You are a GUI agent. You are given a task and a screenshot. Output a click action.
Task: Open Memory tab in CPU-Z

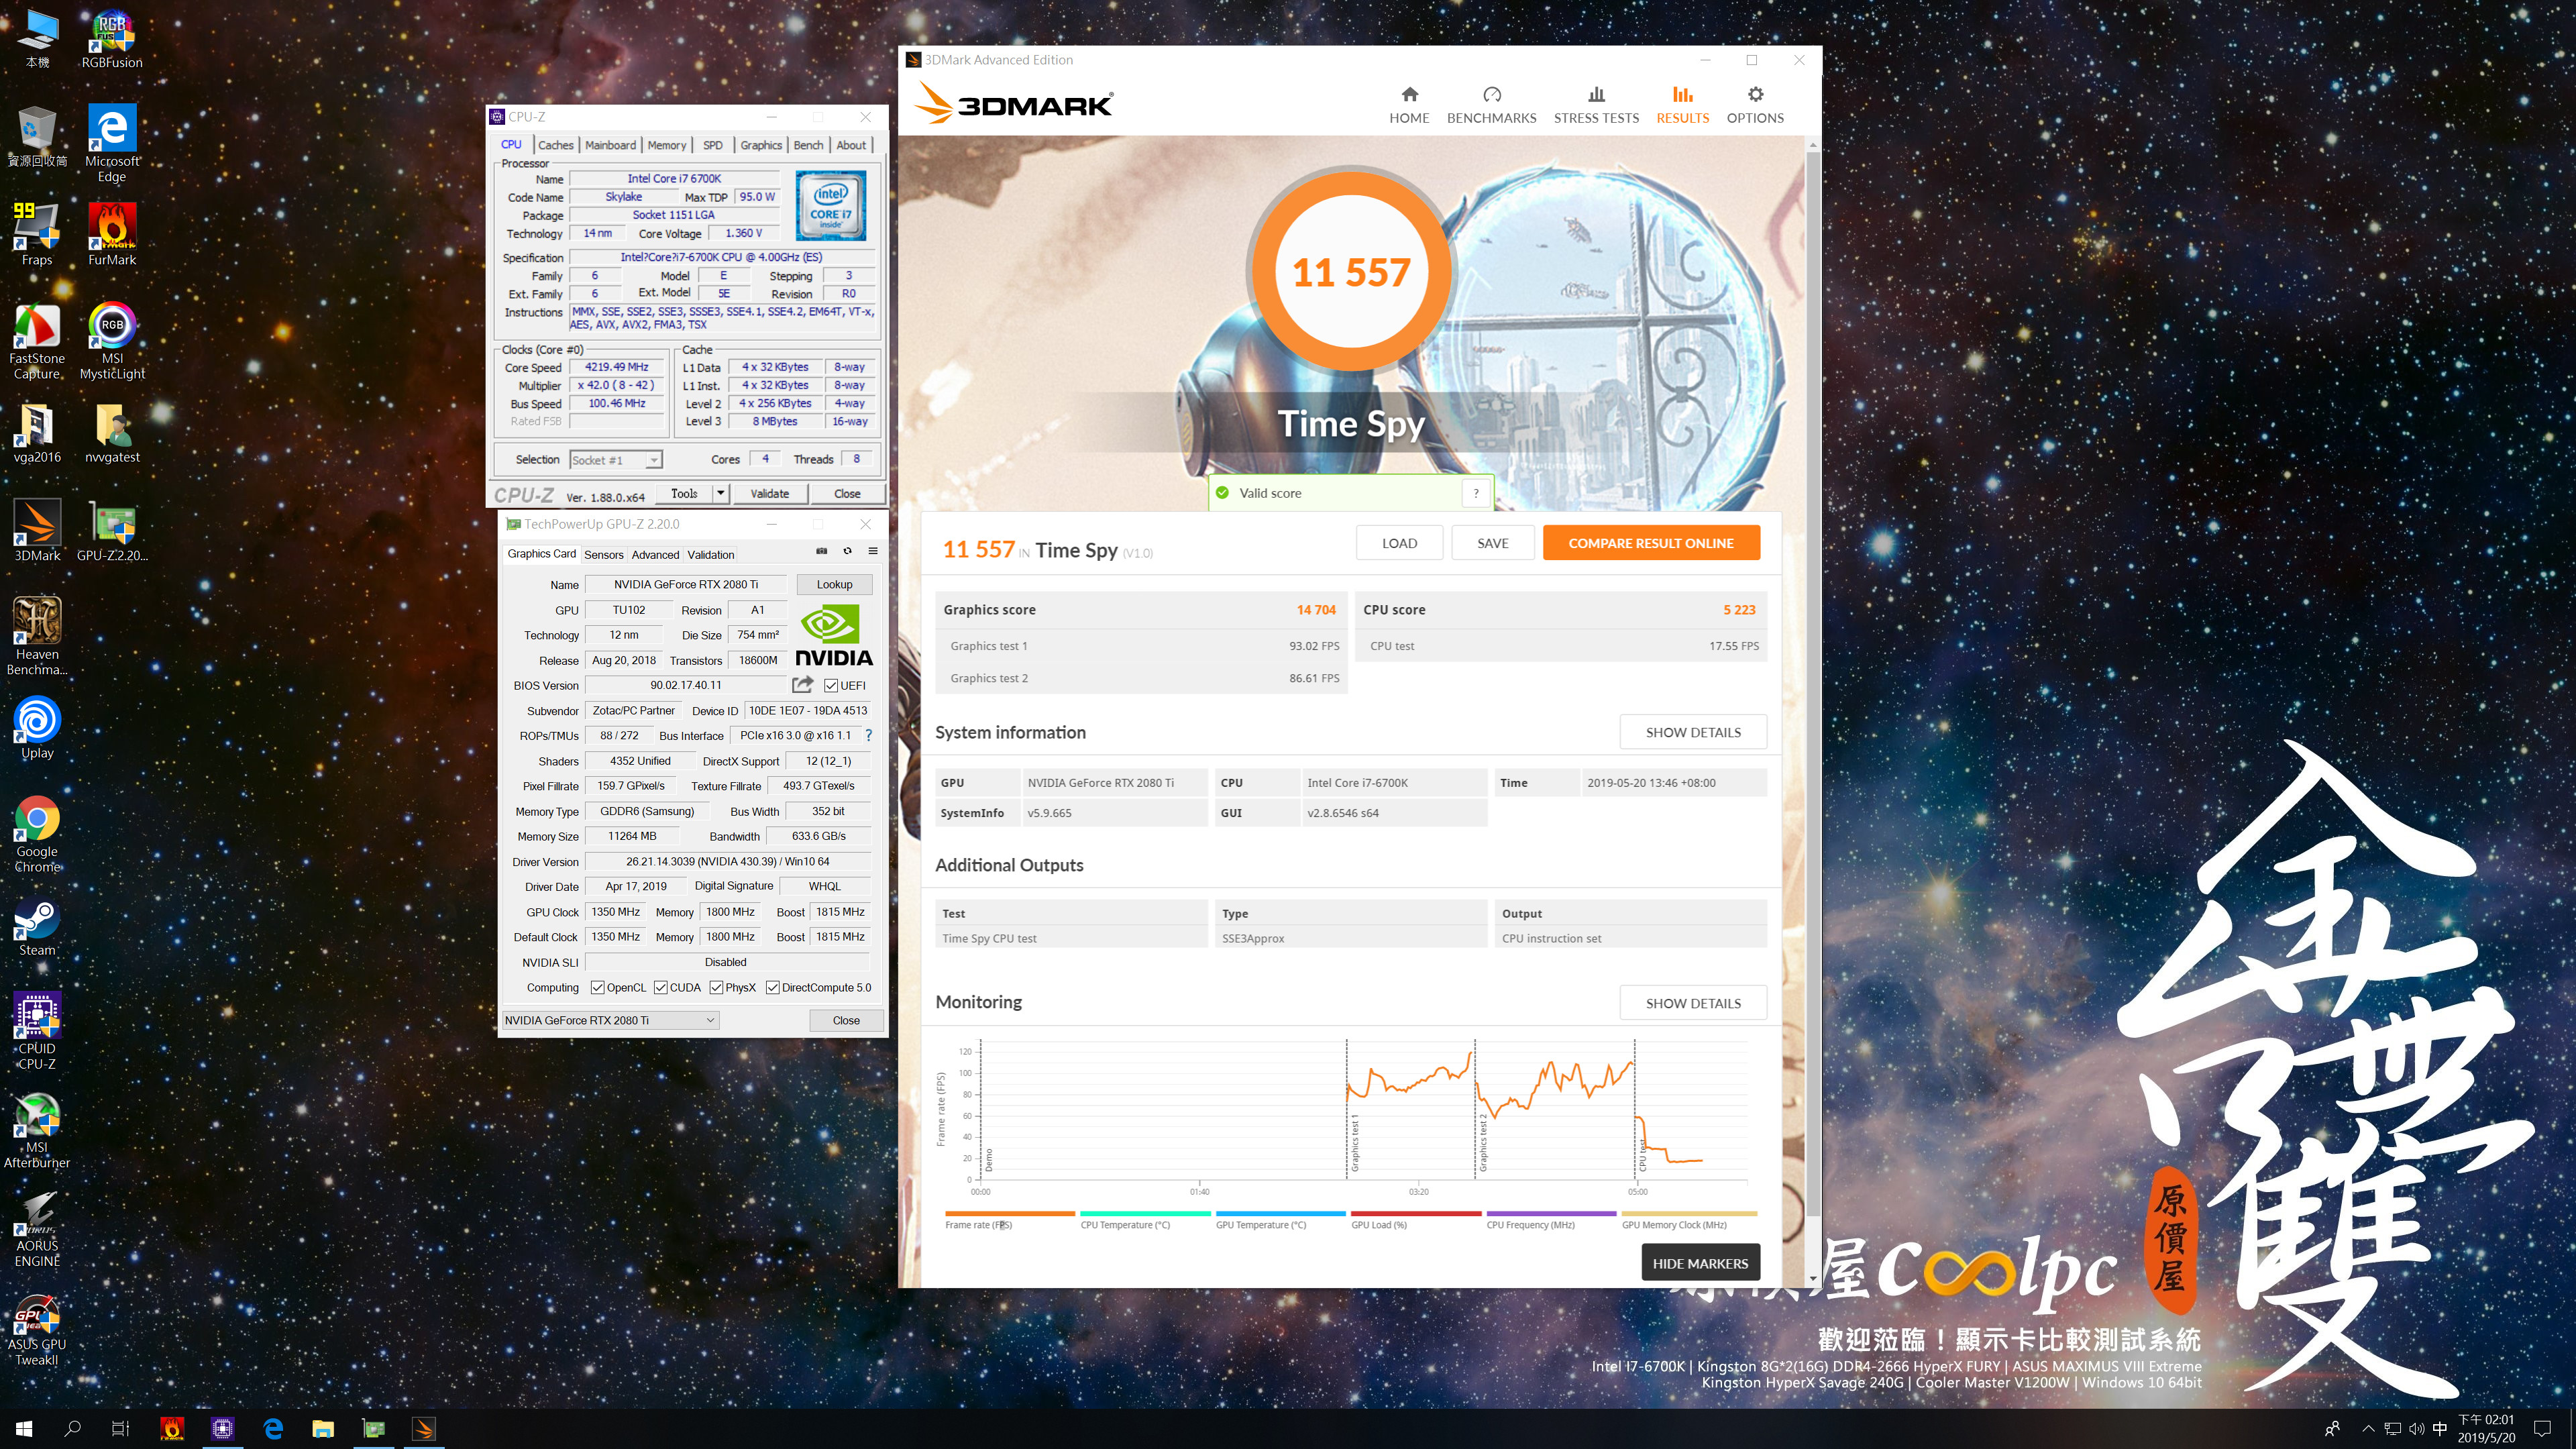click(x=667, y=145)
